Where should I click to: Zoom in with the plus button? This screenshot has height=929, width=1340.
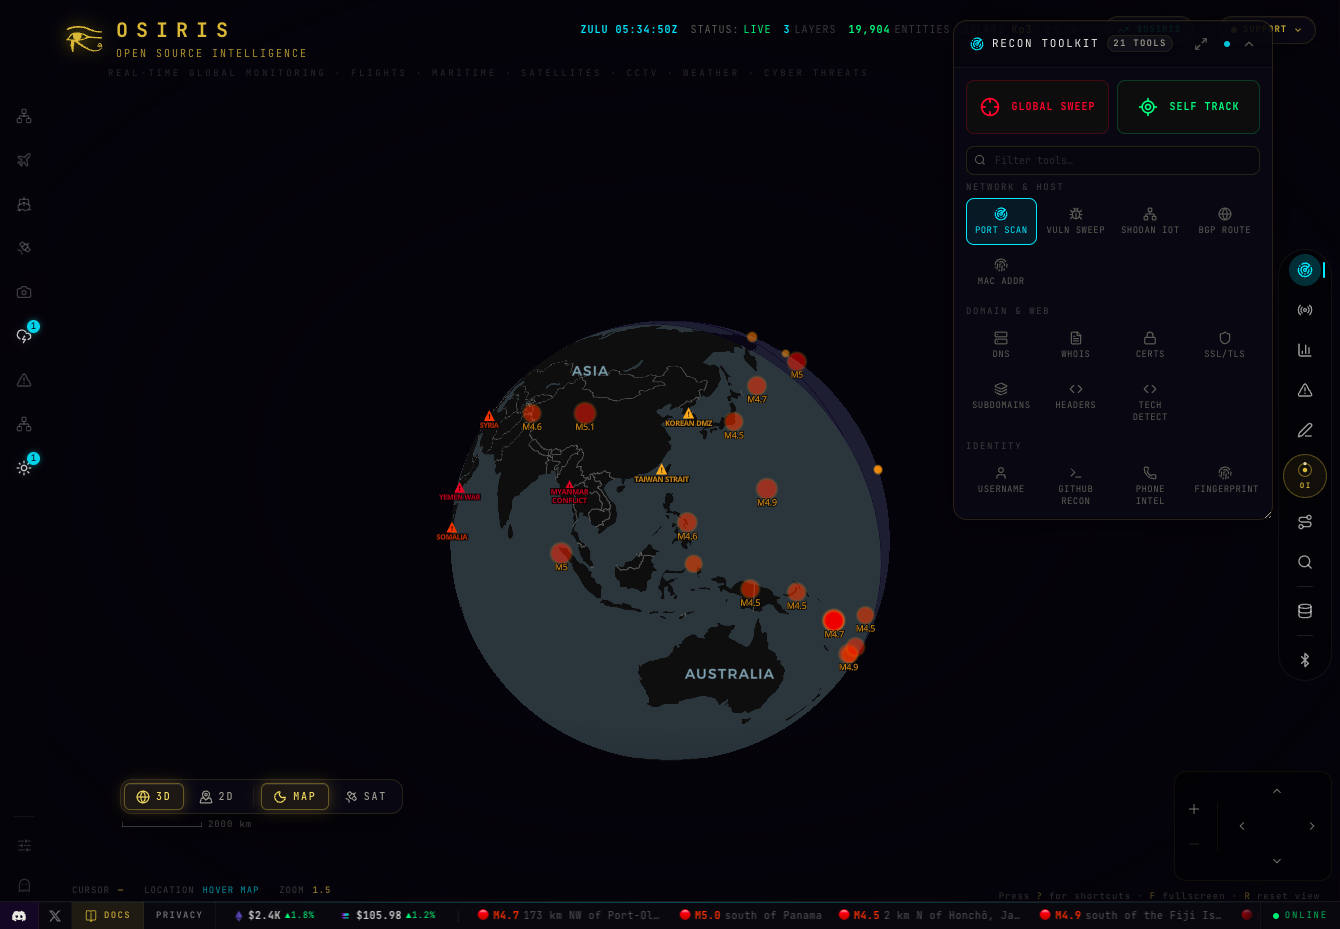coord(1194,809)
